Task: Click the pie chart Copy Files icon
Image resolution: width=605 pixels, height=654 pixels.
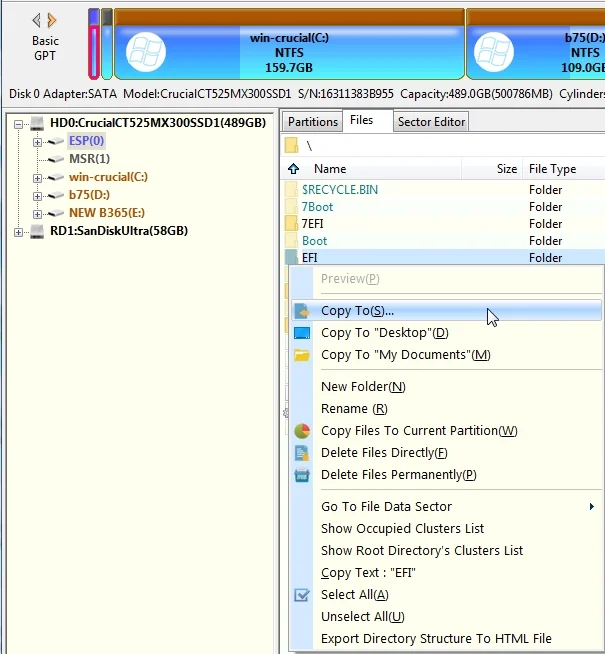Action: 302,431
